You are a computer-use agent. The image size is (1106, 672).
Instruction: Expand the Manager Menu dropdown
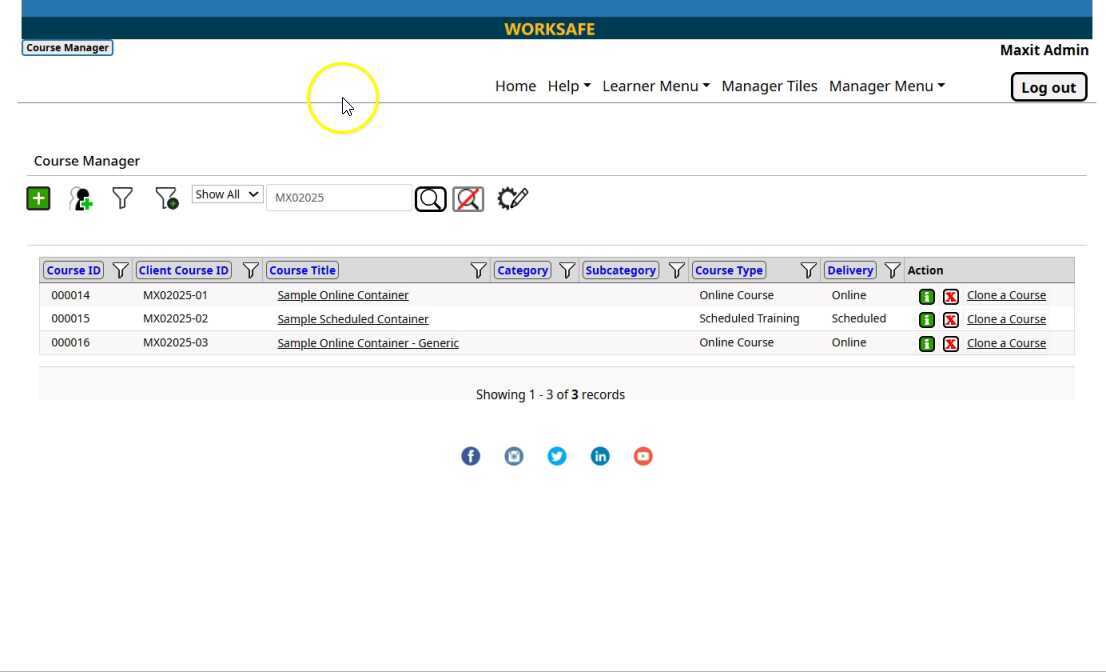886,86
